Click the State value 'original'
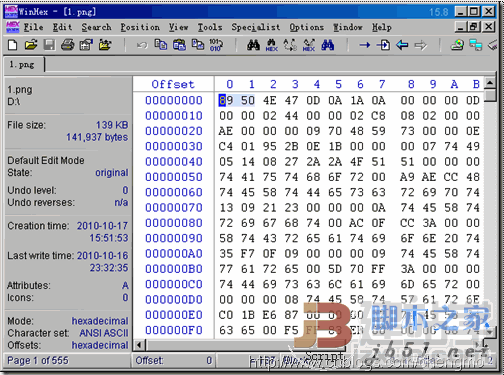504x375 pixels. [x=112, y=173]
